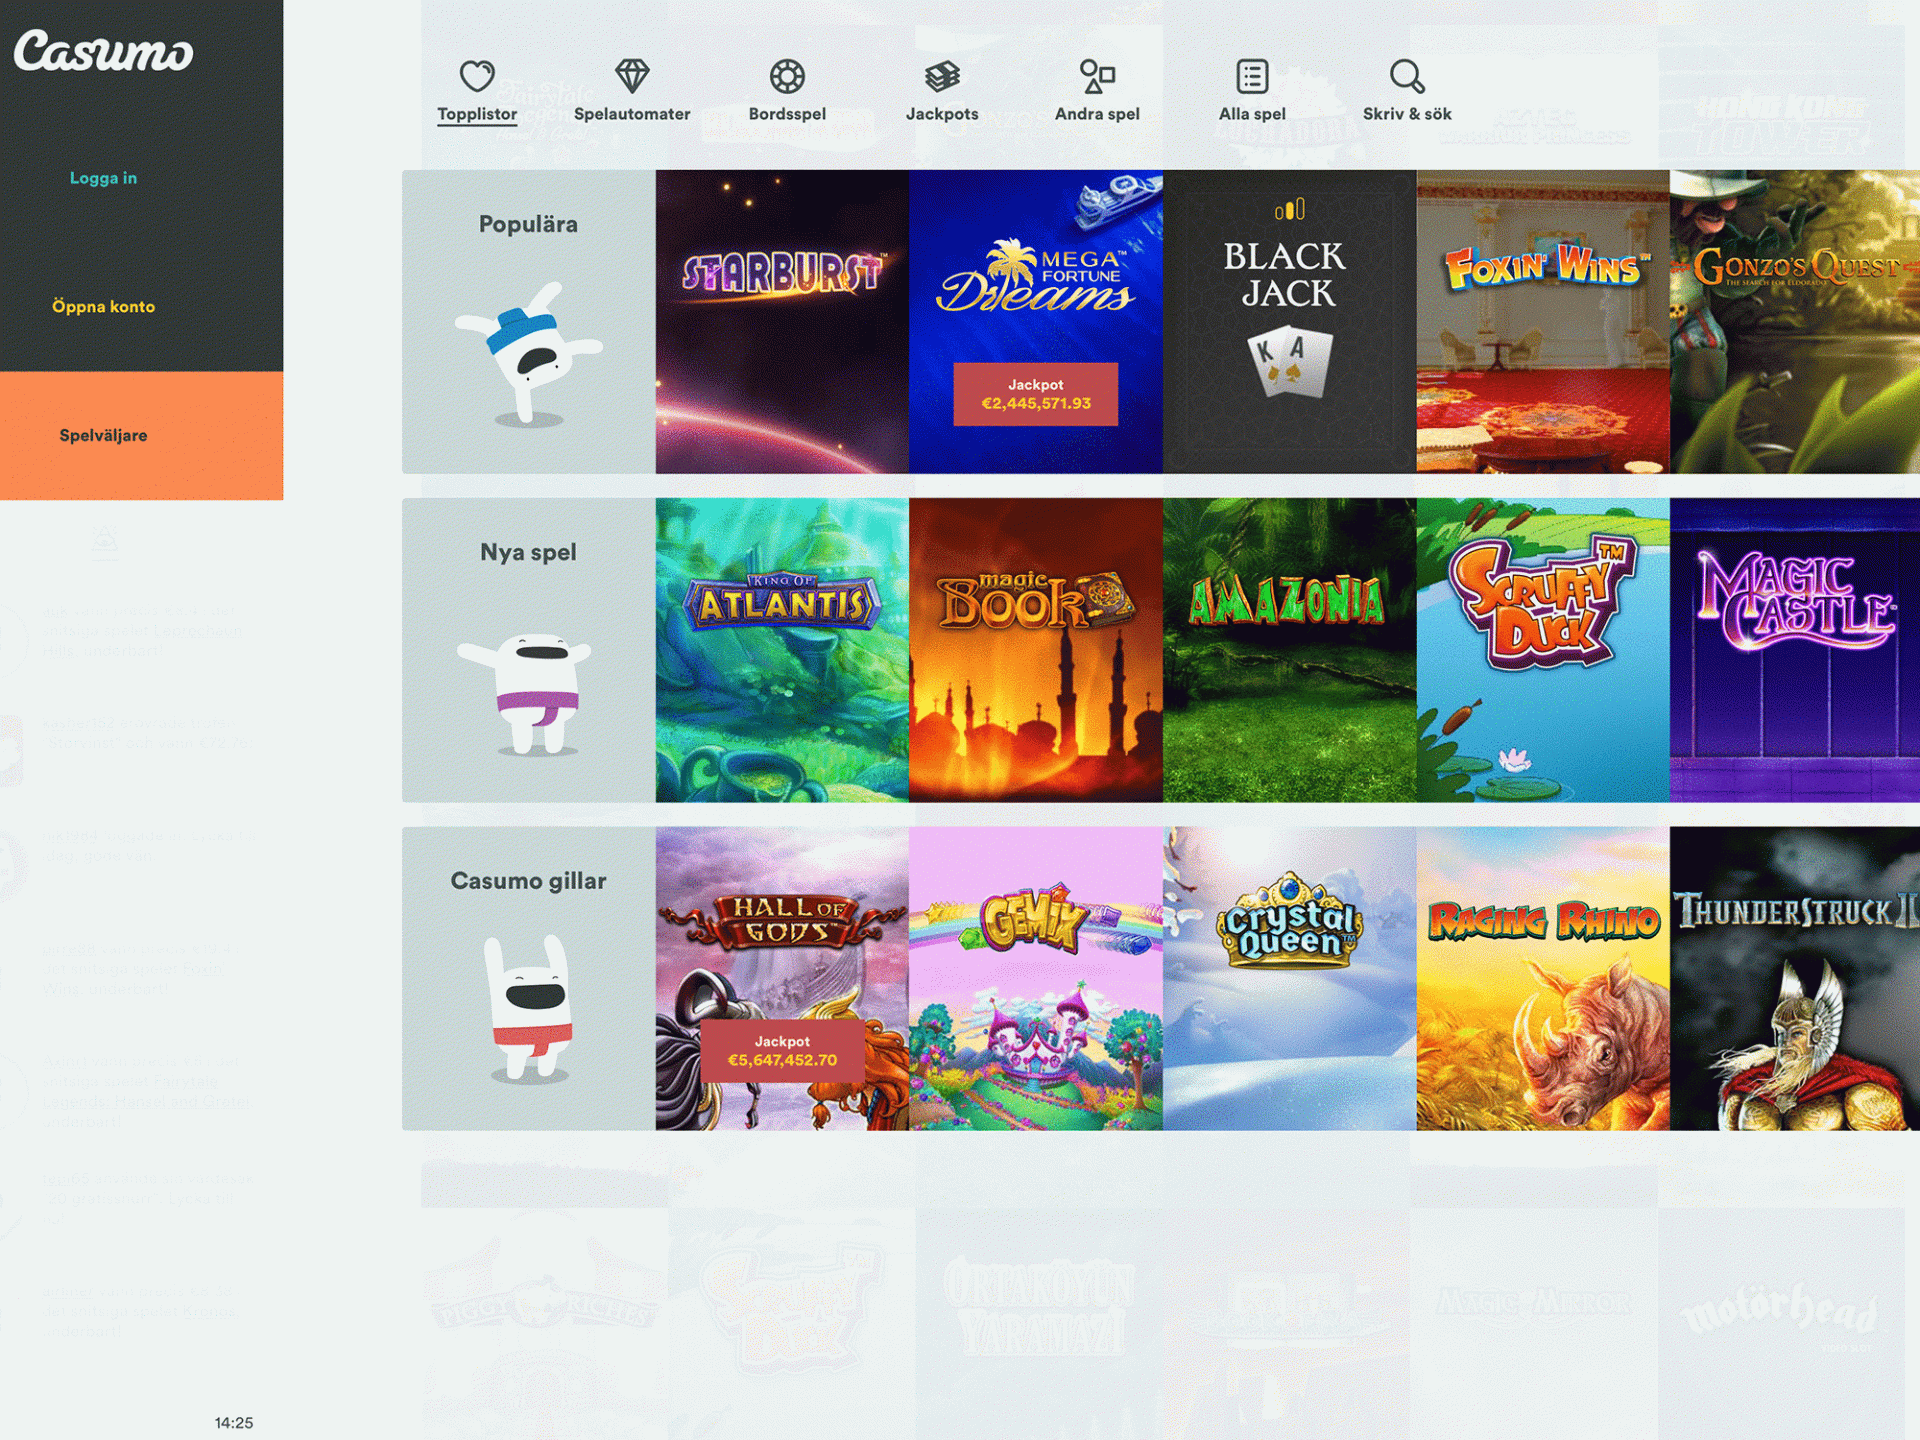1920x1440 pixels.
Task: Launch the Hall of Gods slot
Action: (x=782, y=978)
